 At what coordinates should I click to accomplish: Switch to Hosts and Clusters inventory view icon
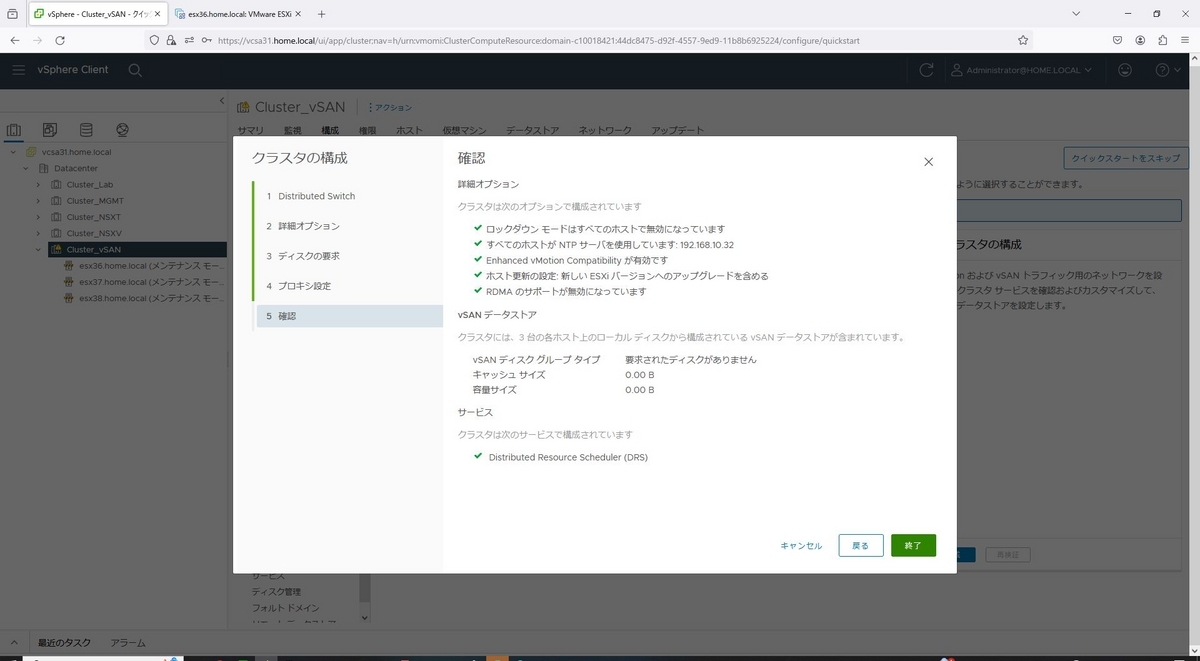[x=14, y=130]
